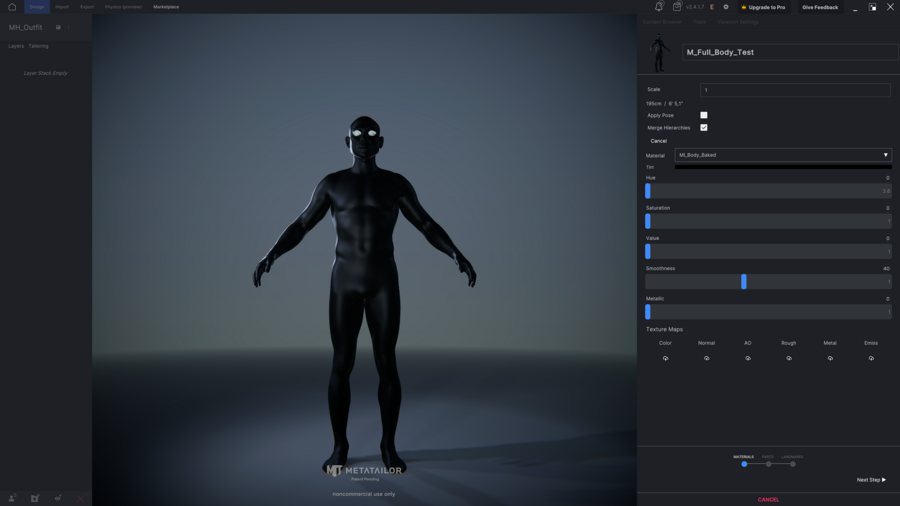
Task: Upload an AO texture map
Action: coord(747,358)
